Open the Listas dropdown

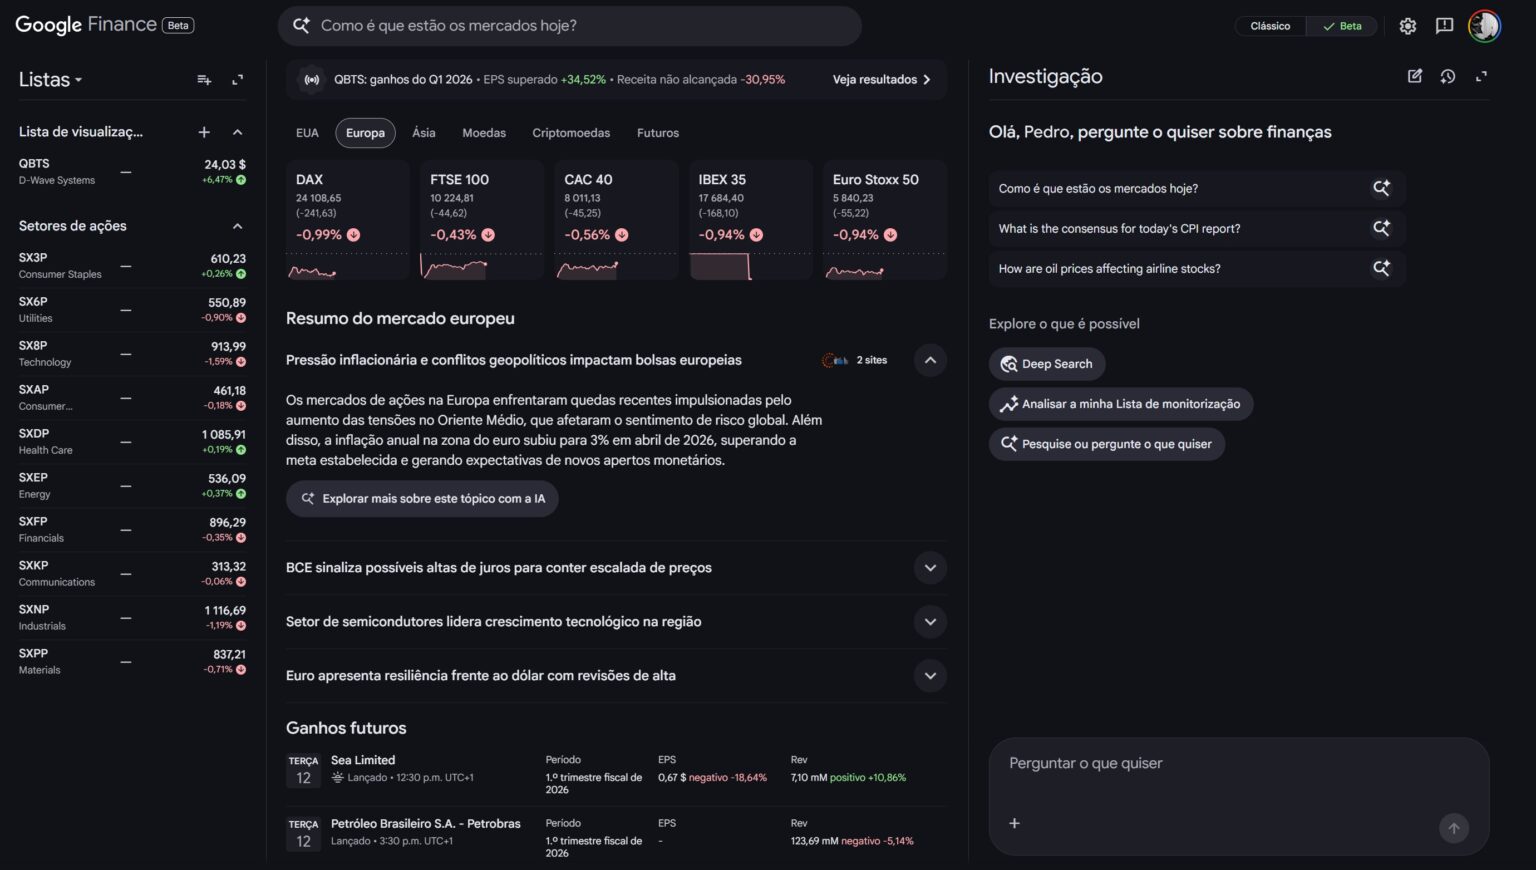50,80
